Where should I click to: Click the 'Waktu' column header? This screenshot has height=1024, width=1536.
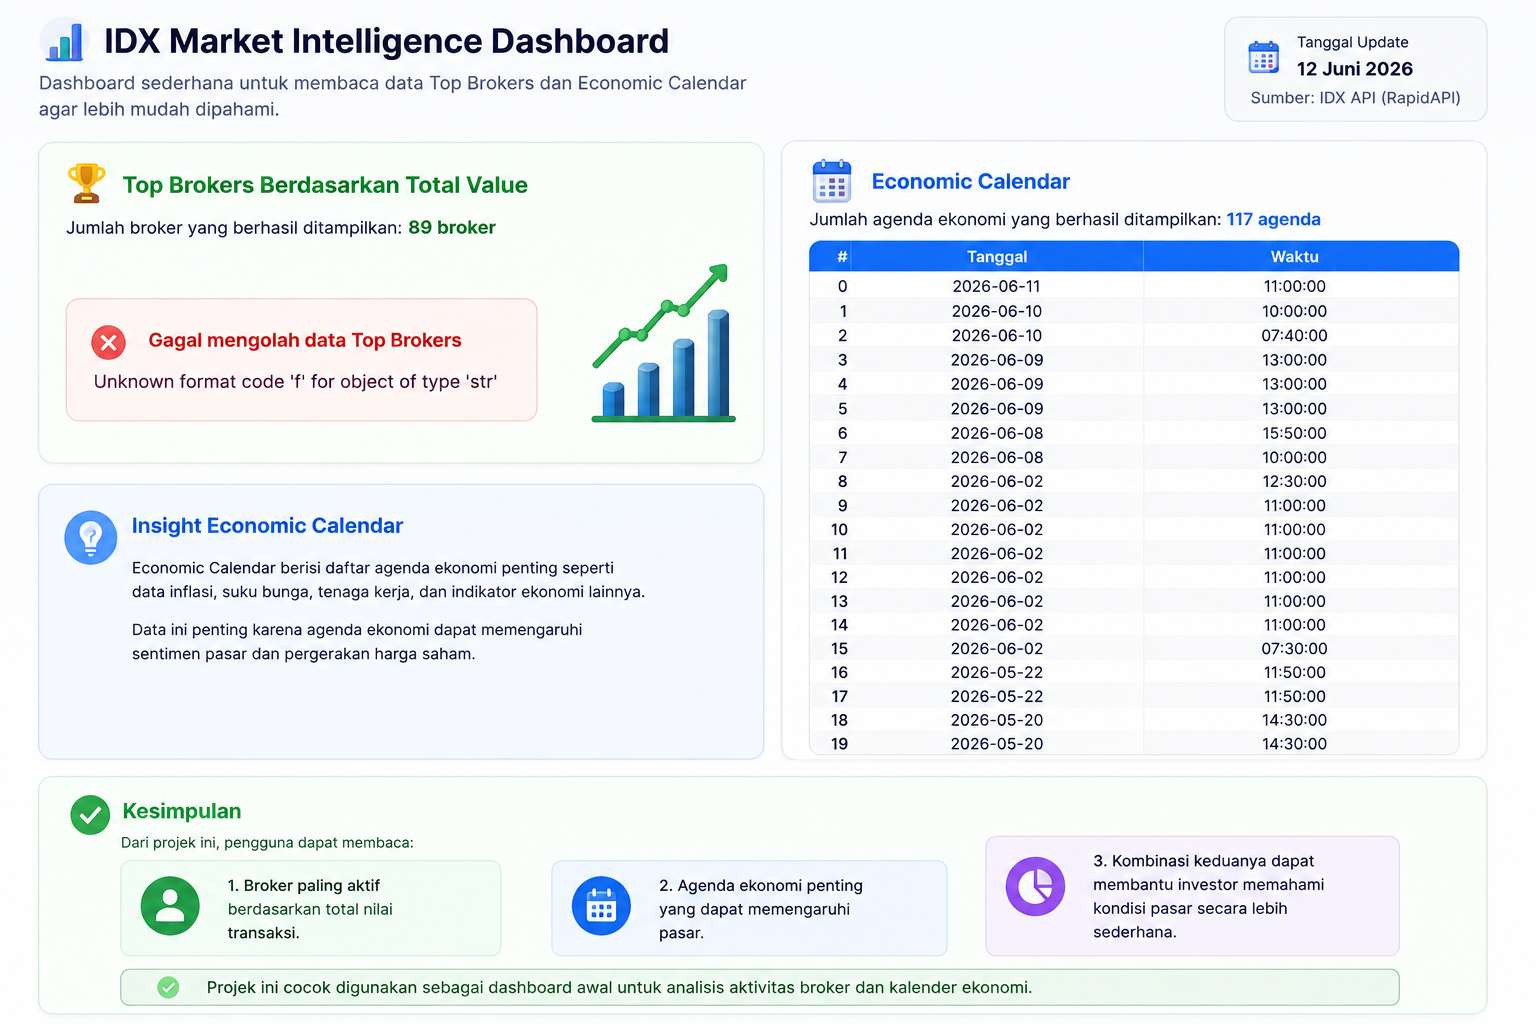coord(1295,257)
